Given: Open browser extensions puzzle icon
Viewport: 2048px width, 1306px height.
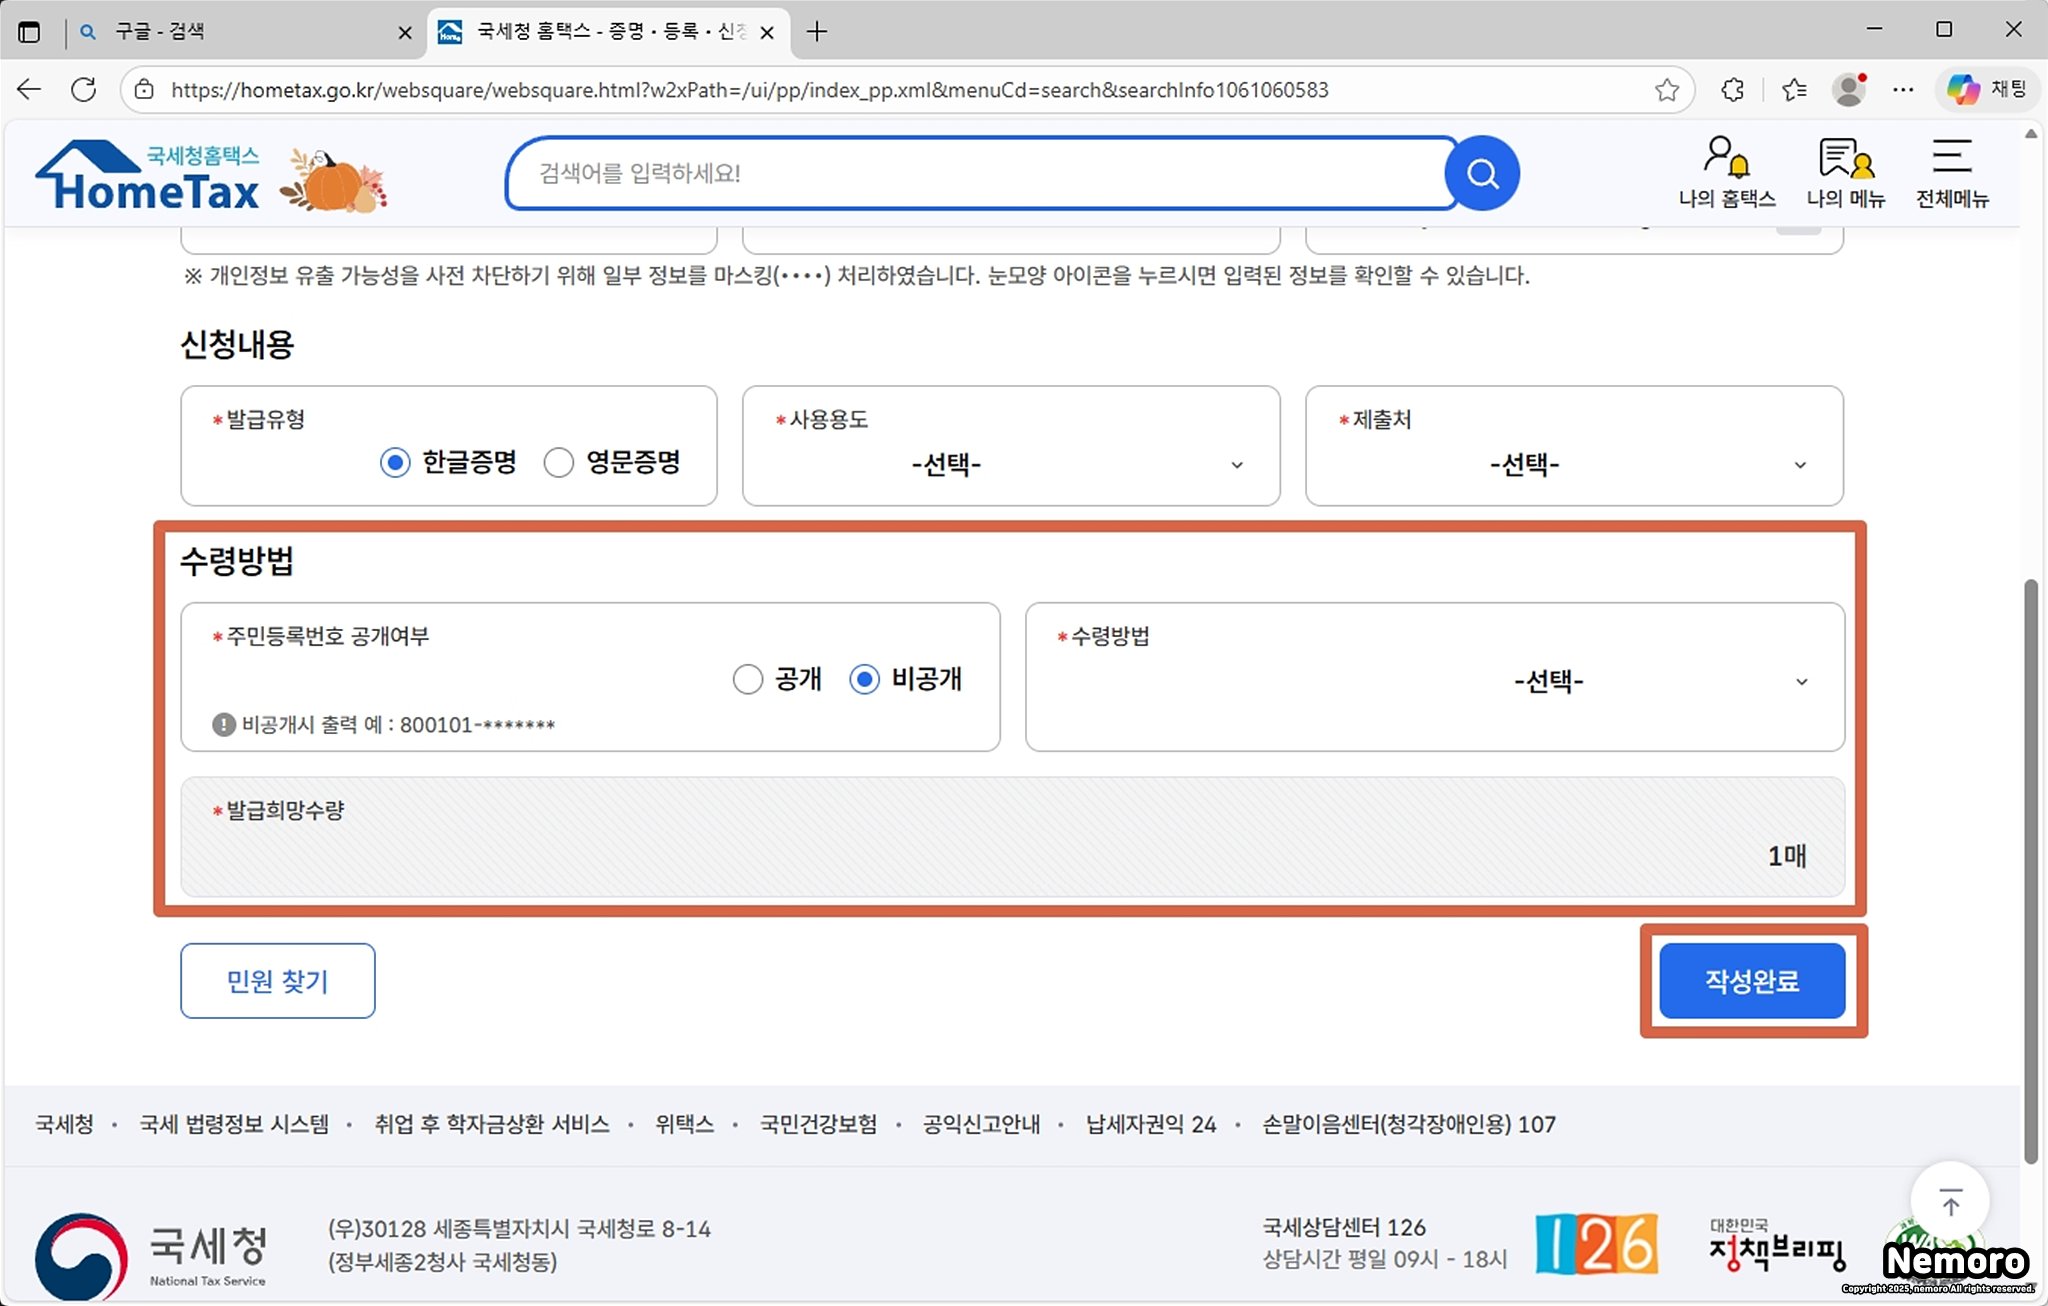Looking at the screenshot, I should (x=1733, y=90).
